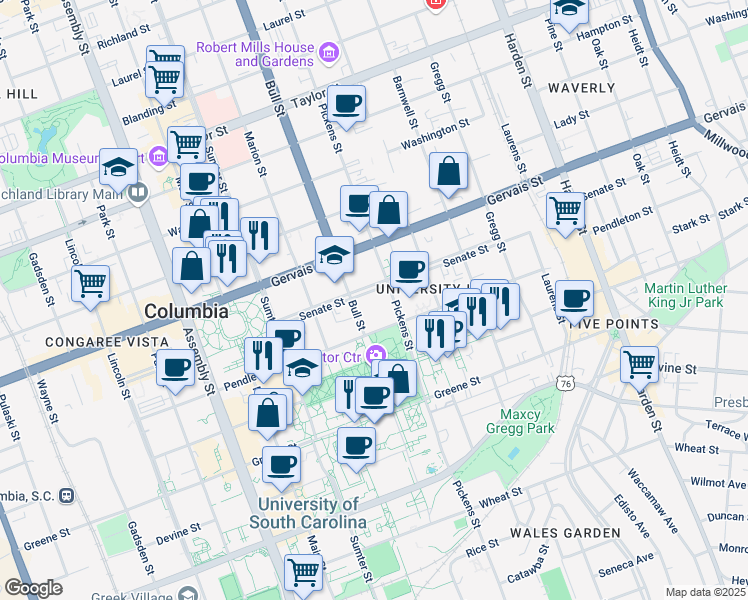Open the coffee cup marker below Columbia Museum shopping cart
This screenshot has height=600, width=748.
coord(200,180)
